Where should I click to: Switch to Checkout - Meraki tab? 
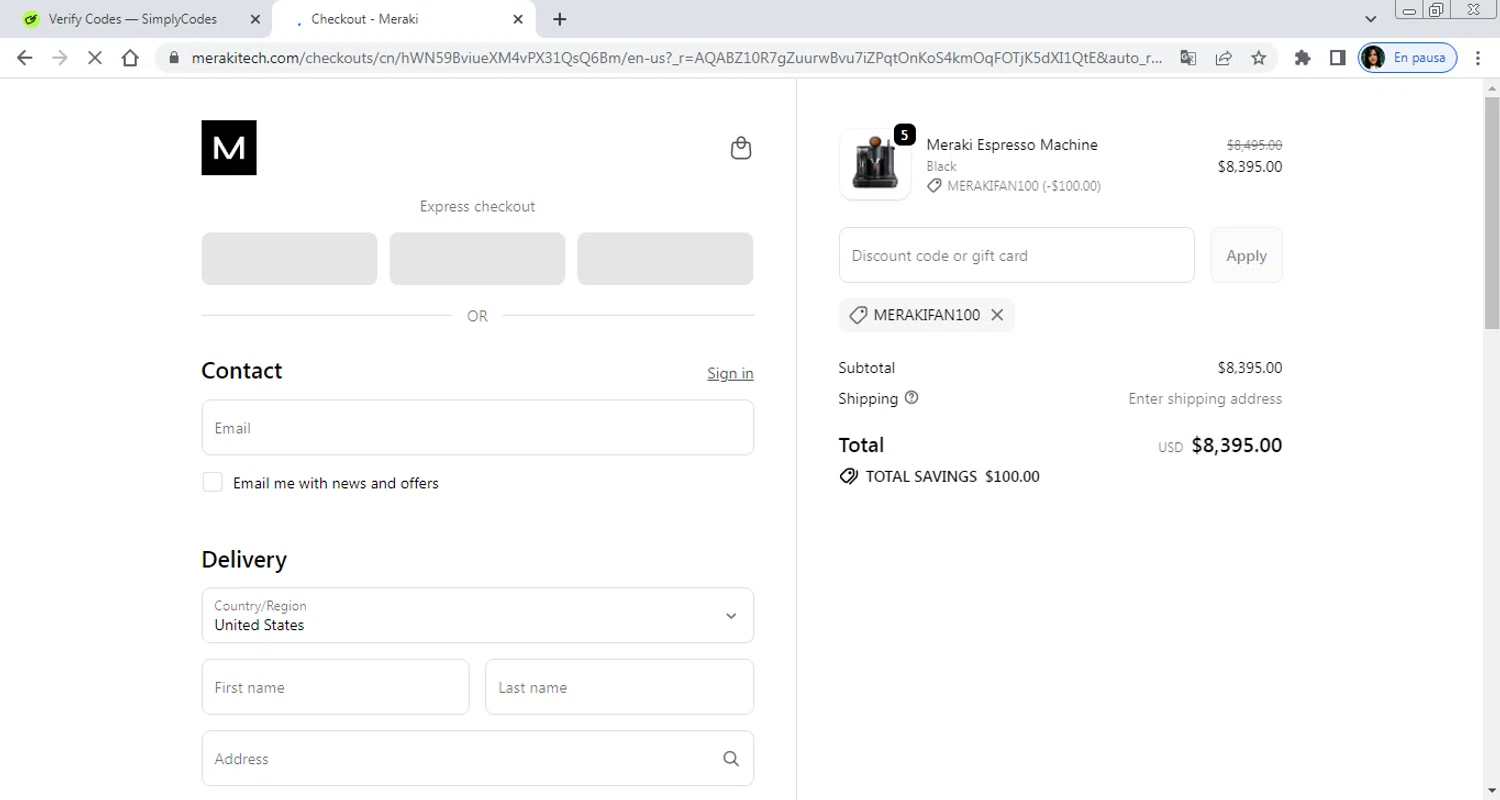point(404,19)
